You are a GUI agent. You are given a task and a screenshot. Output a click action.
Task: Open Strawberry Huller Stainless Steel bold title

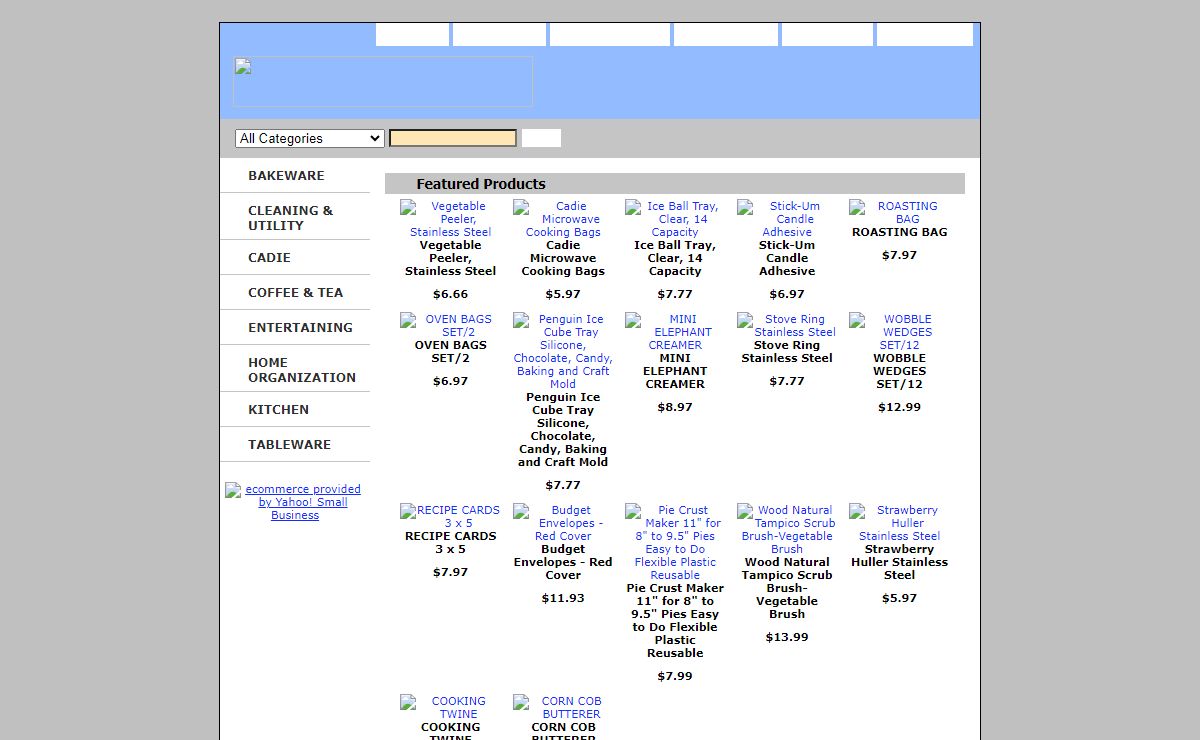coord(899,562)
